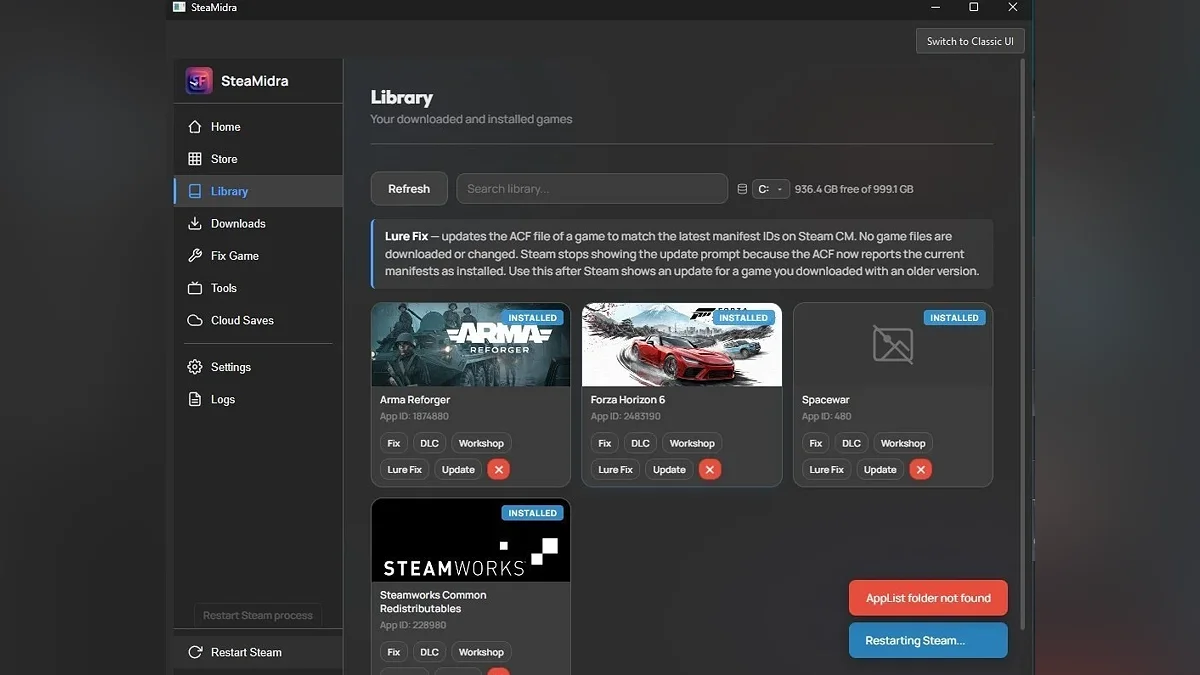Click Spacewar's missing image placeholder icon
Screen dimensions: 1200x675
893,345
